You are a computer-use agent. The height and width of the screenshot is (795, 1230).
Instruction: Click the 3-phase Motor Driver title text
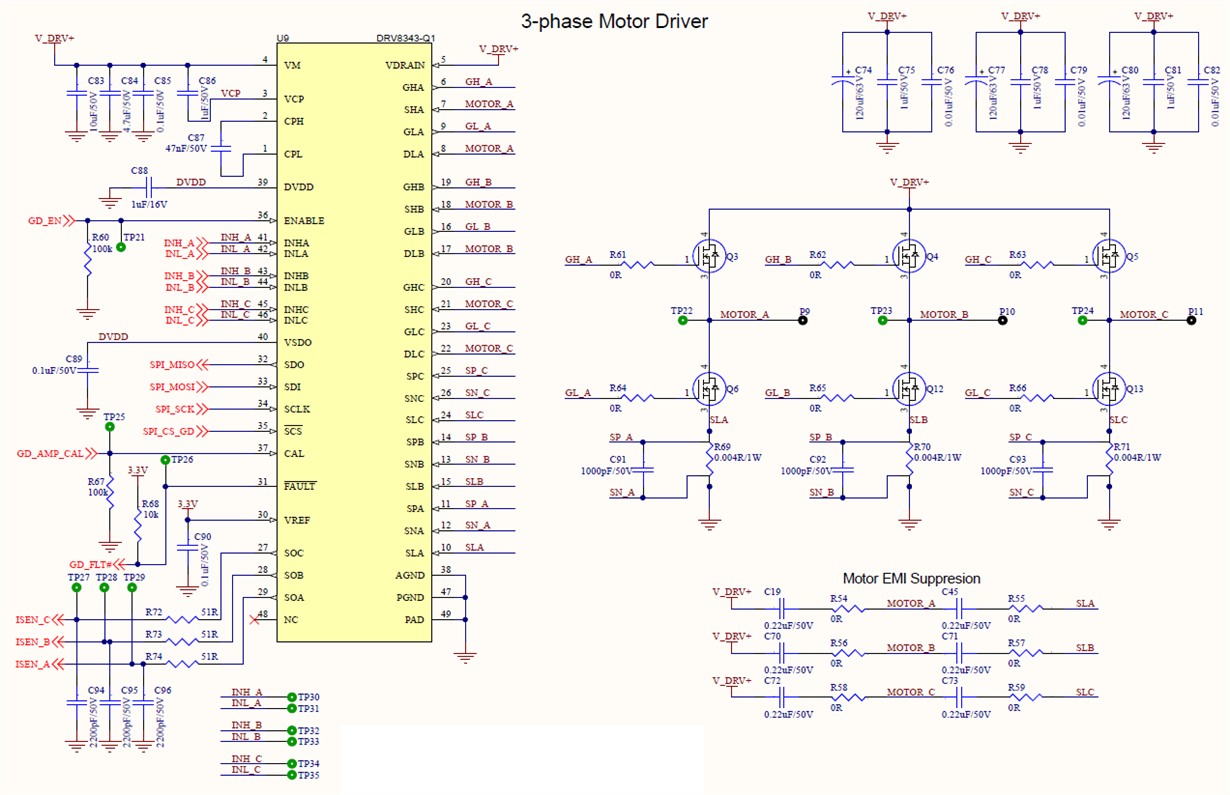(613, 20)
